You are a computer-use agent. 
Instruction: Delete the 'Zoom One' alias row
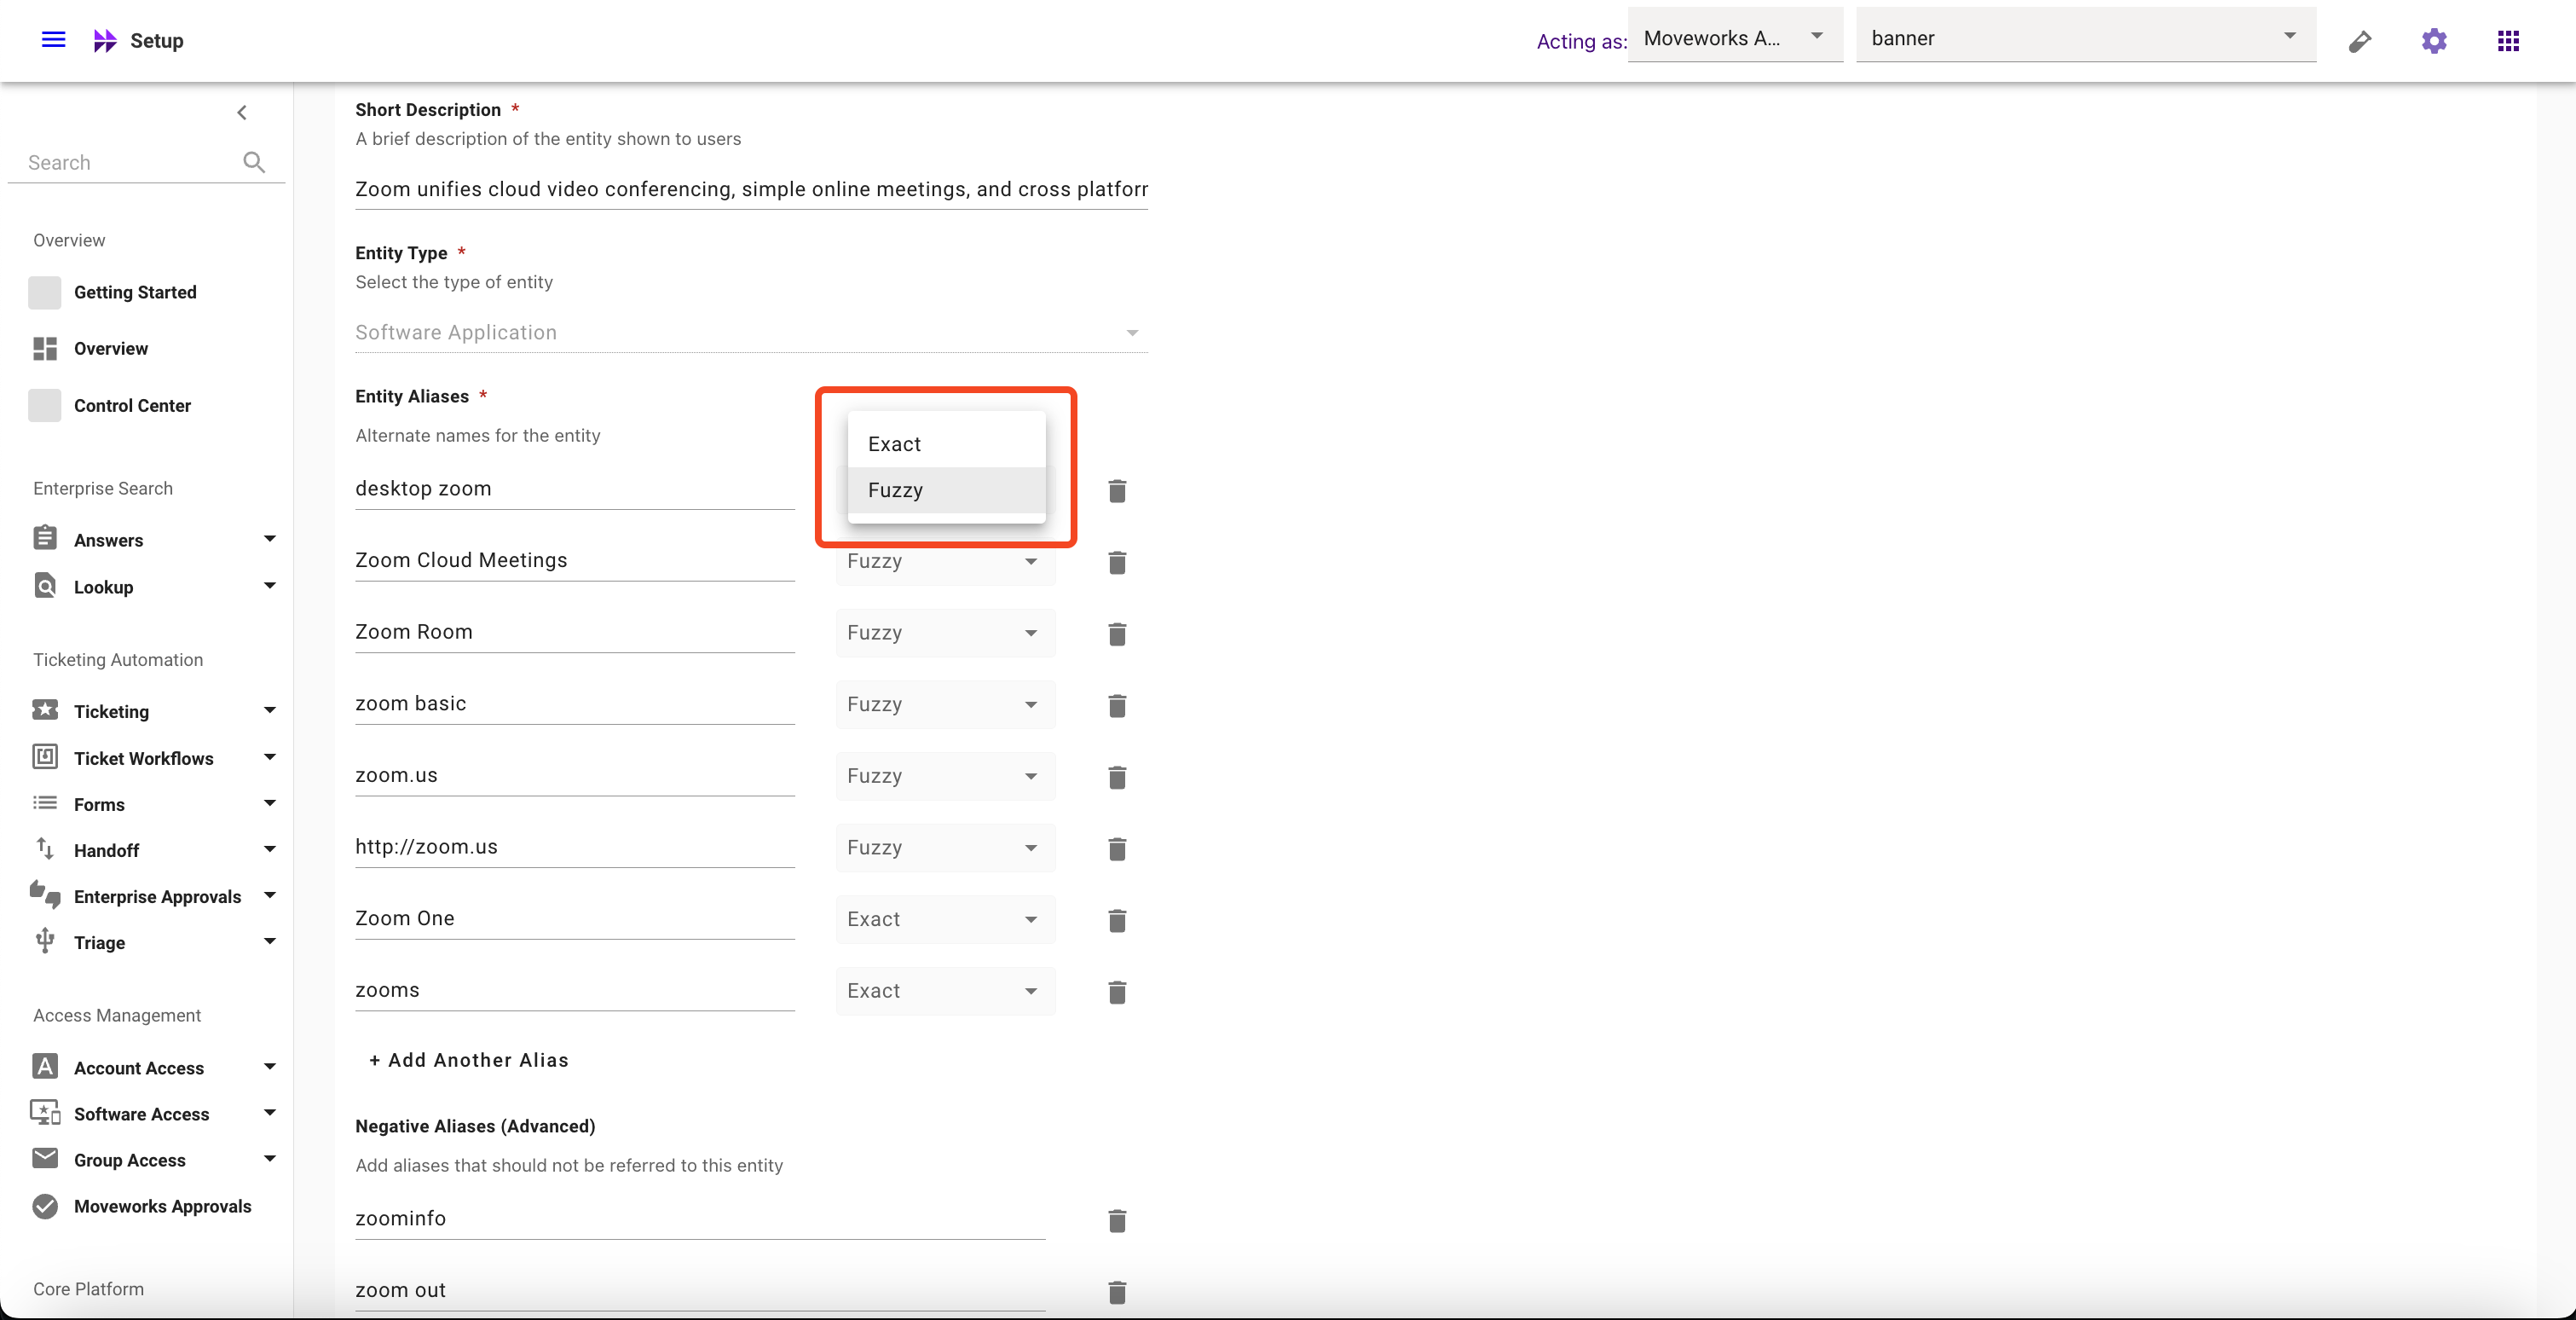pos(1117,920)
